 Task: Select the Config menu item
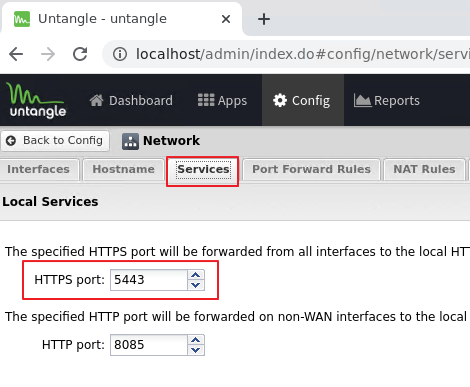303,100
